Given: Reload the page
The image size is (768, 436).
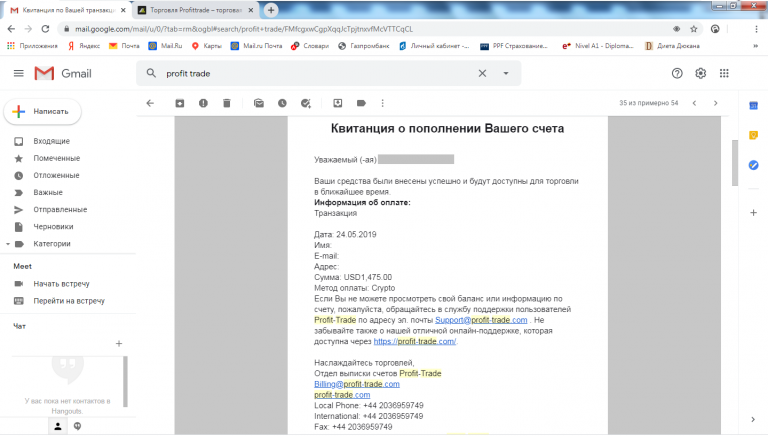Looking at the screenshot, I should pos(45,29).
